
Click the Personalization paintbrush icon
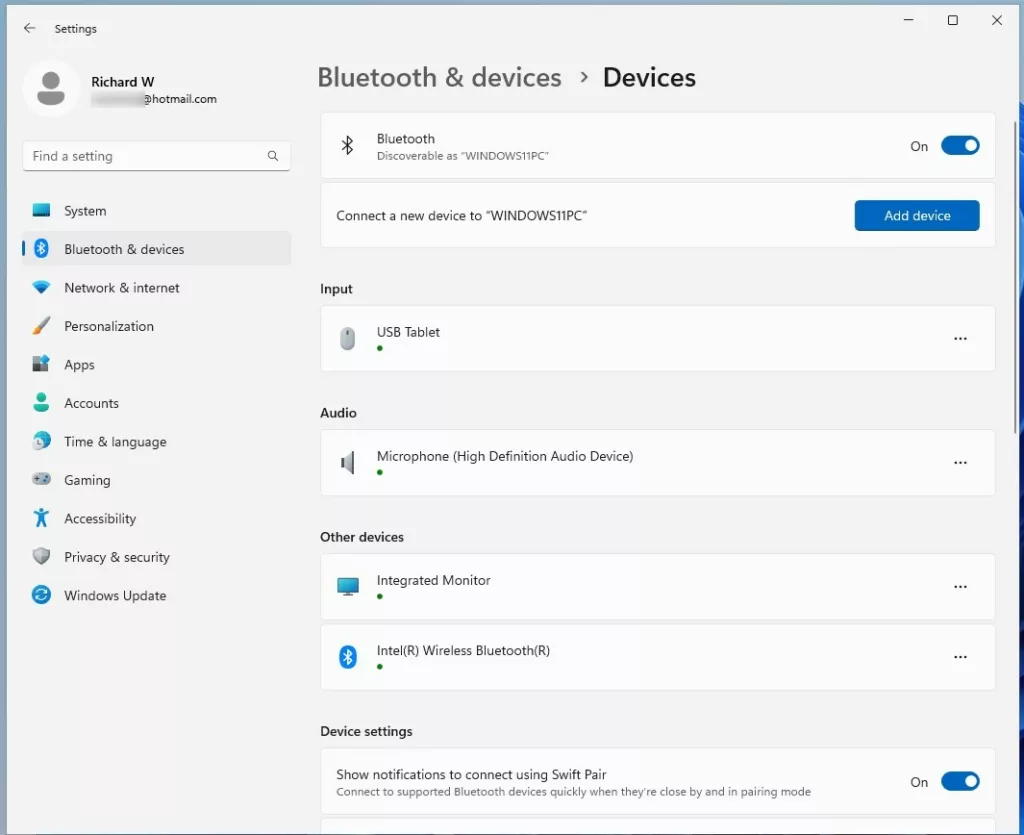(x=41, y=326)
